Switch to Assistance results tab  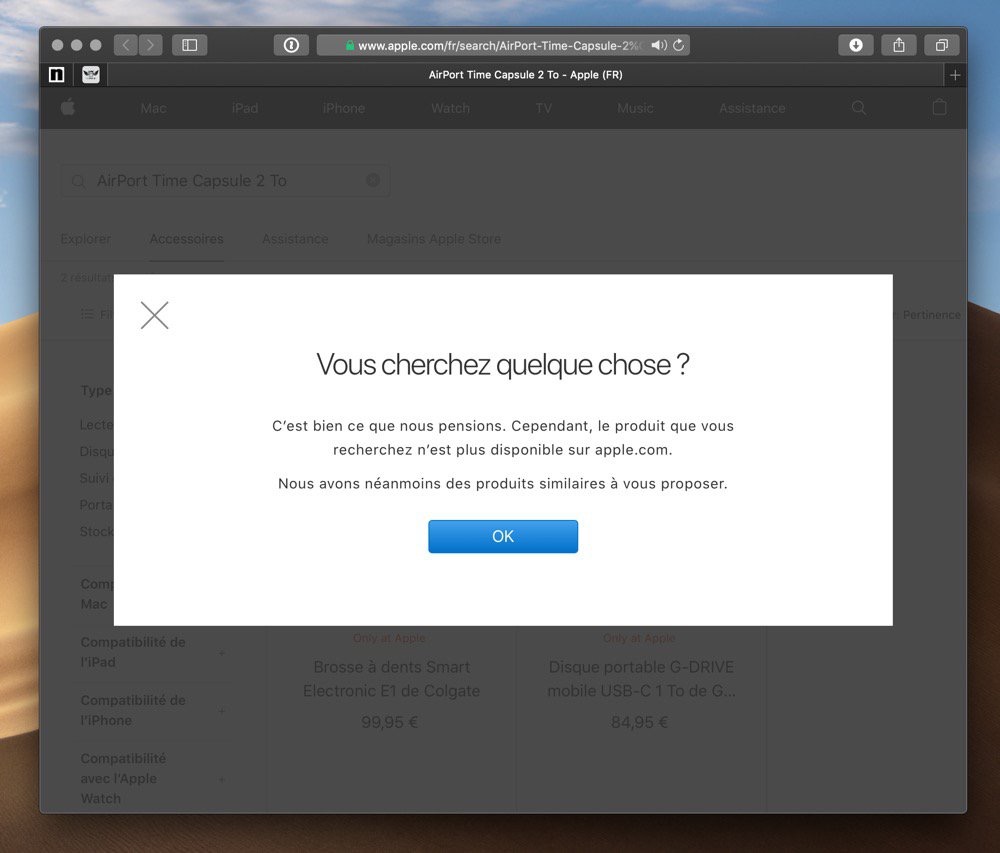[x=295, y=239]
